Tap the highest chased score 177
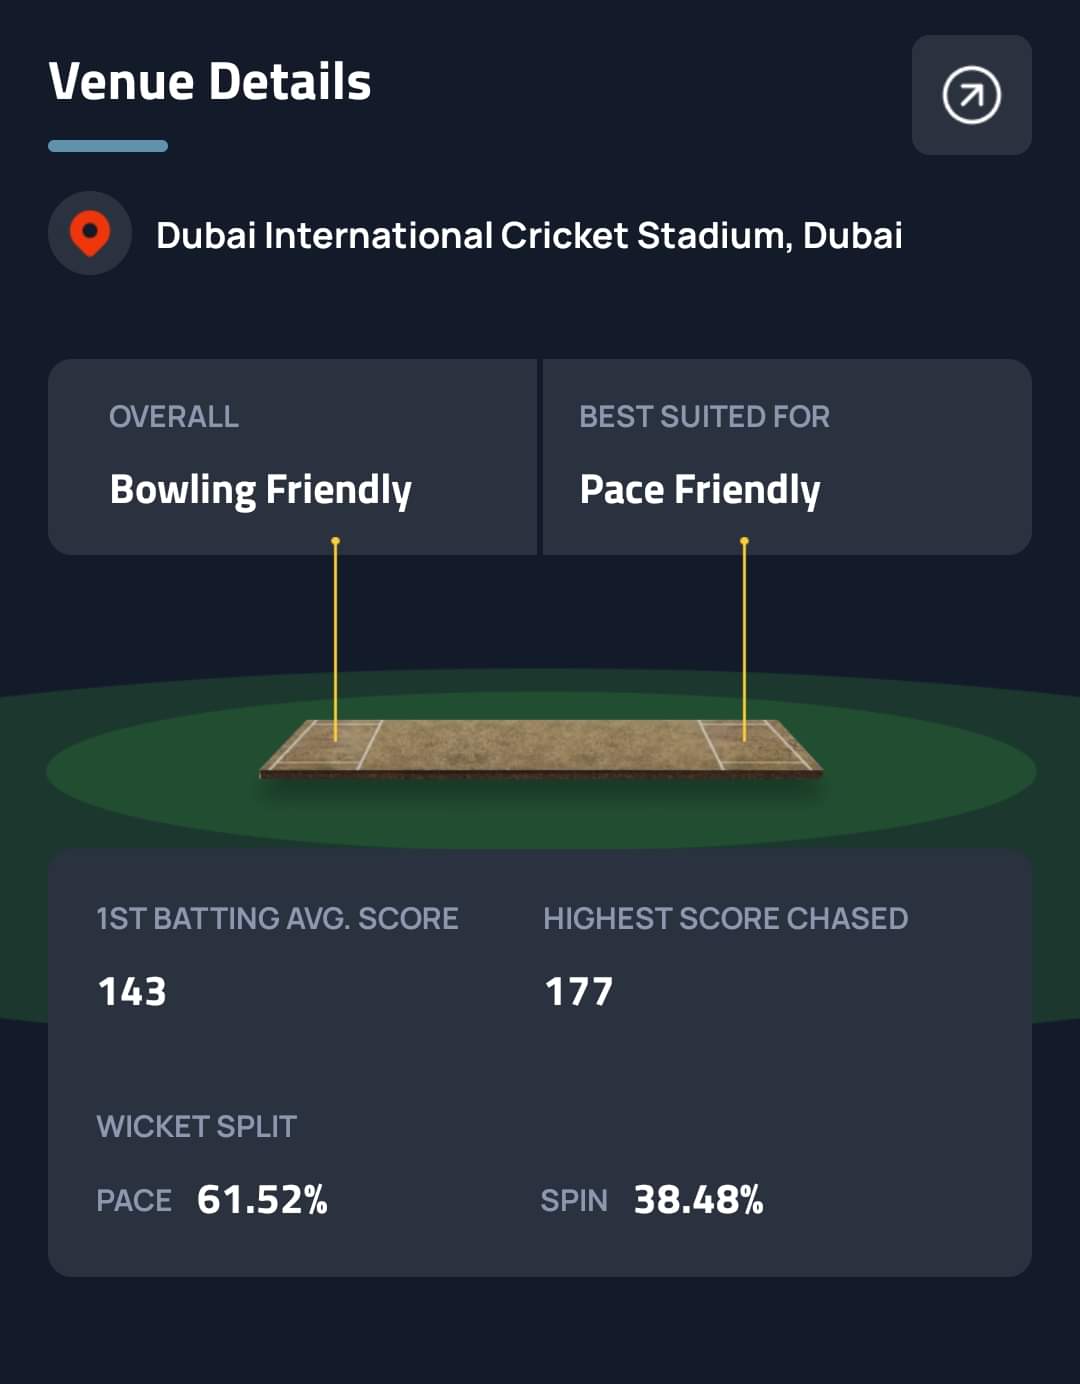Viewport: 1080px width, 1384px height. tap(578, 992)
